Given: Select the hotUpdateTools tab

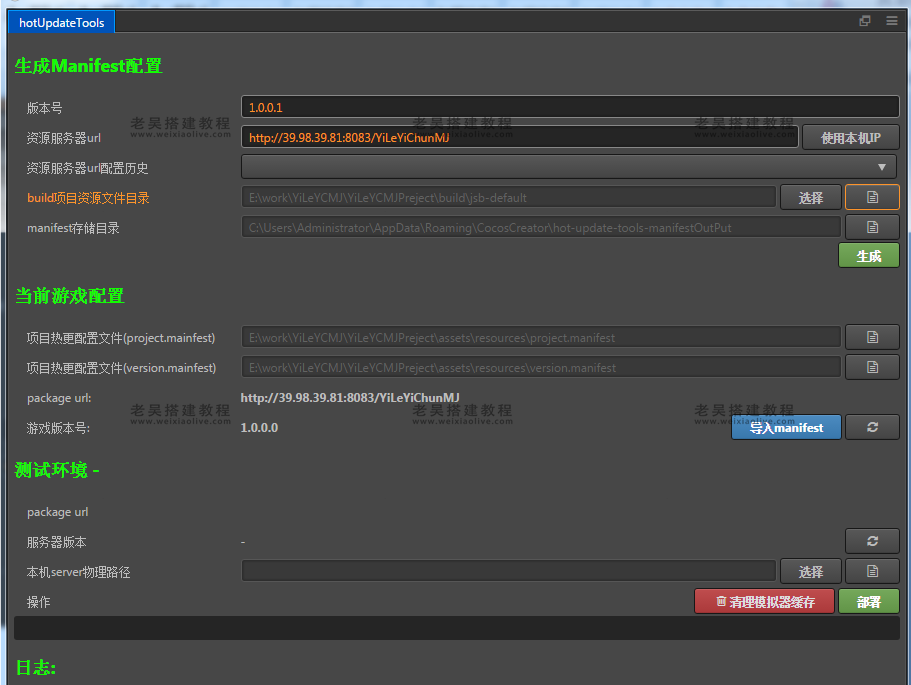Looking at the screenshot, I should pos(62,22).
